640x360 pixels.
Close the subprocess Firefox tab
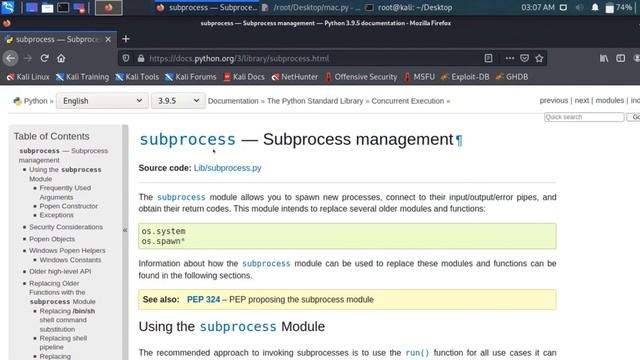point(108,39)
